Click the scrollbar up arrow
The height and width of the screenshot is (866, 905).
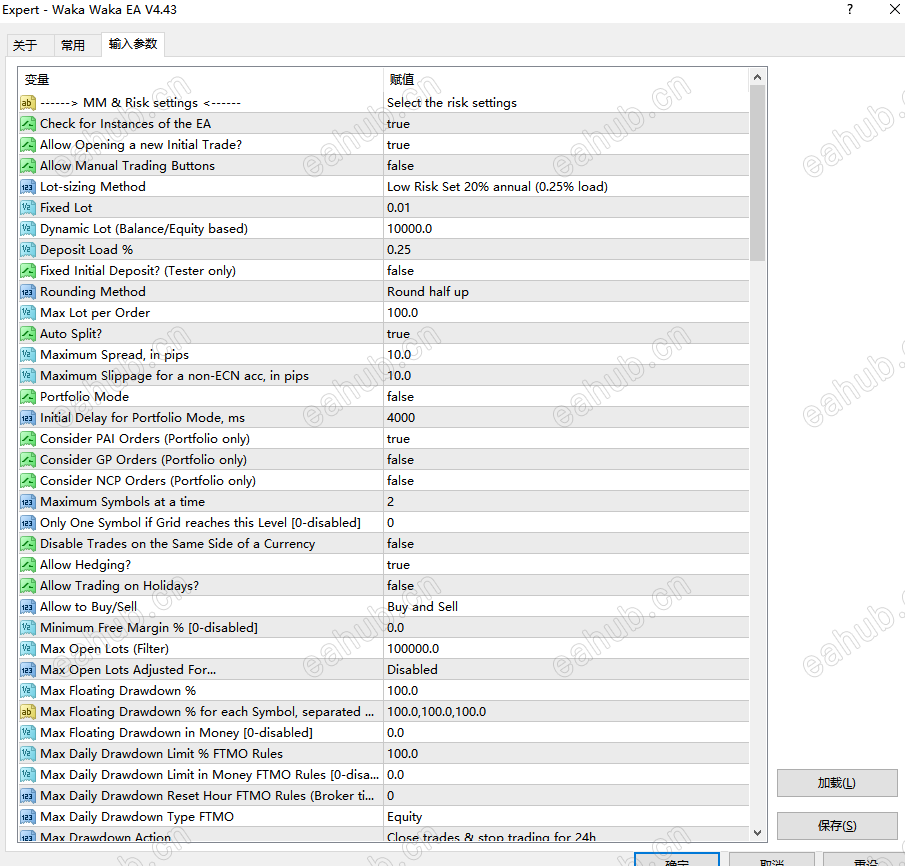click(758, 77)
